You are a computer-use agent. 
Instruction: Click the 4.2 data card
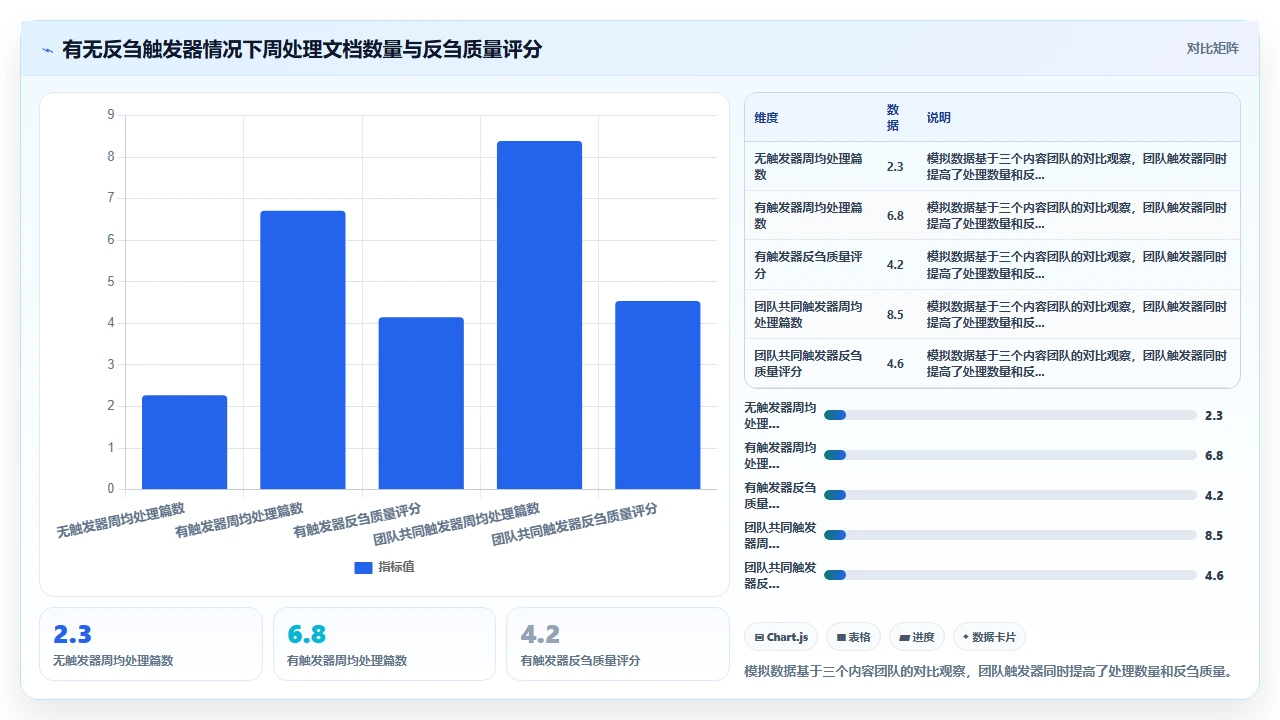(618, 644)
